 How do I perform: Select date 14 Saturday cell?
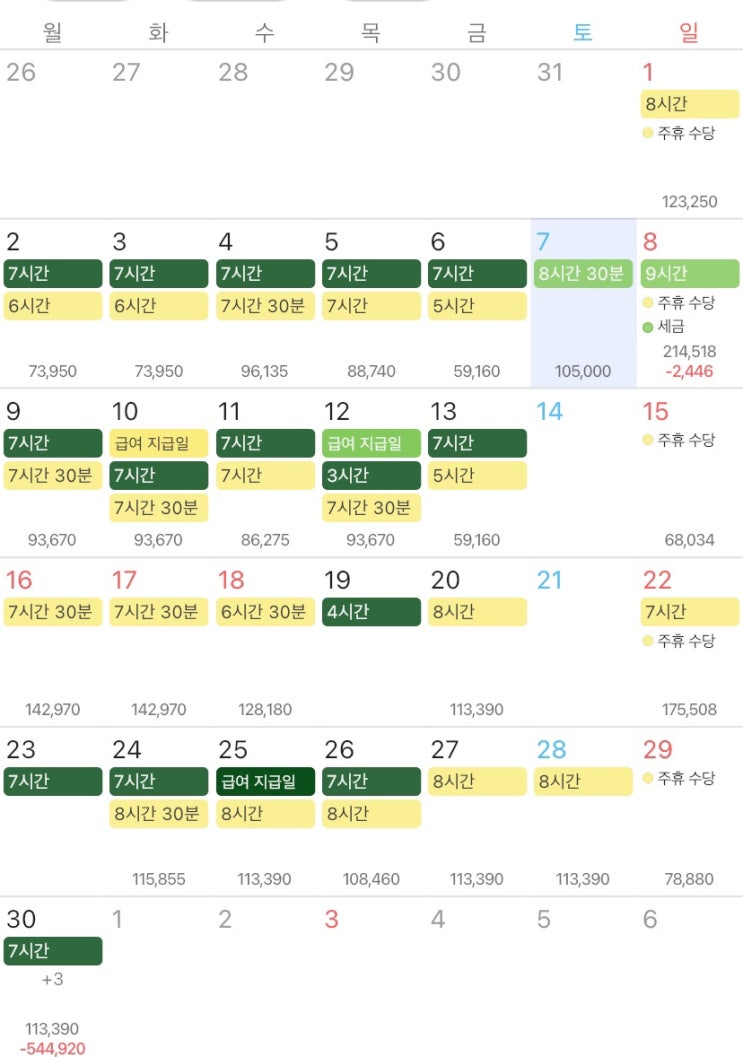tap(583, 472)
